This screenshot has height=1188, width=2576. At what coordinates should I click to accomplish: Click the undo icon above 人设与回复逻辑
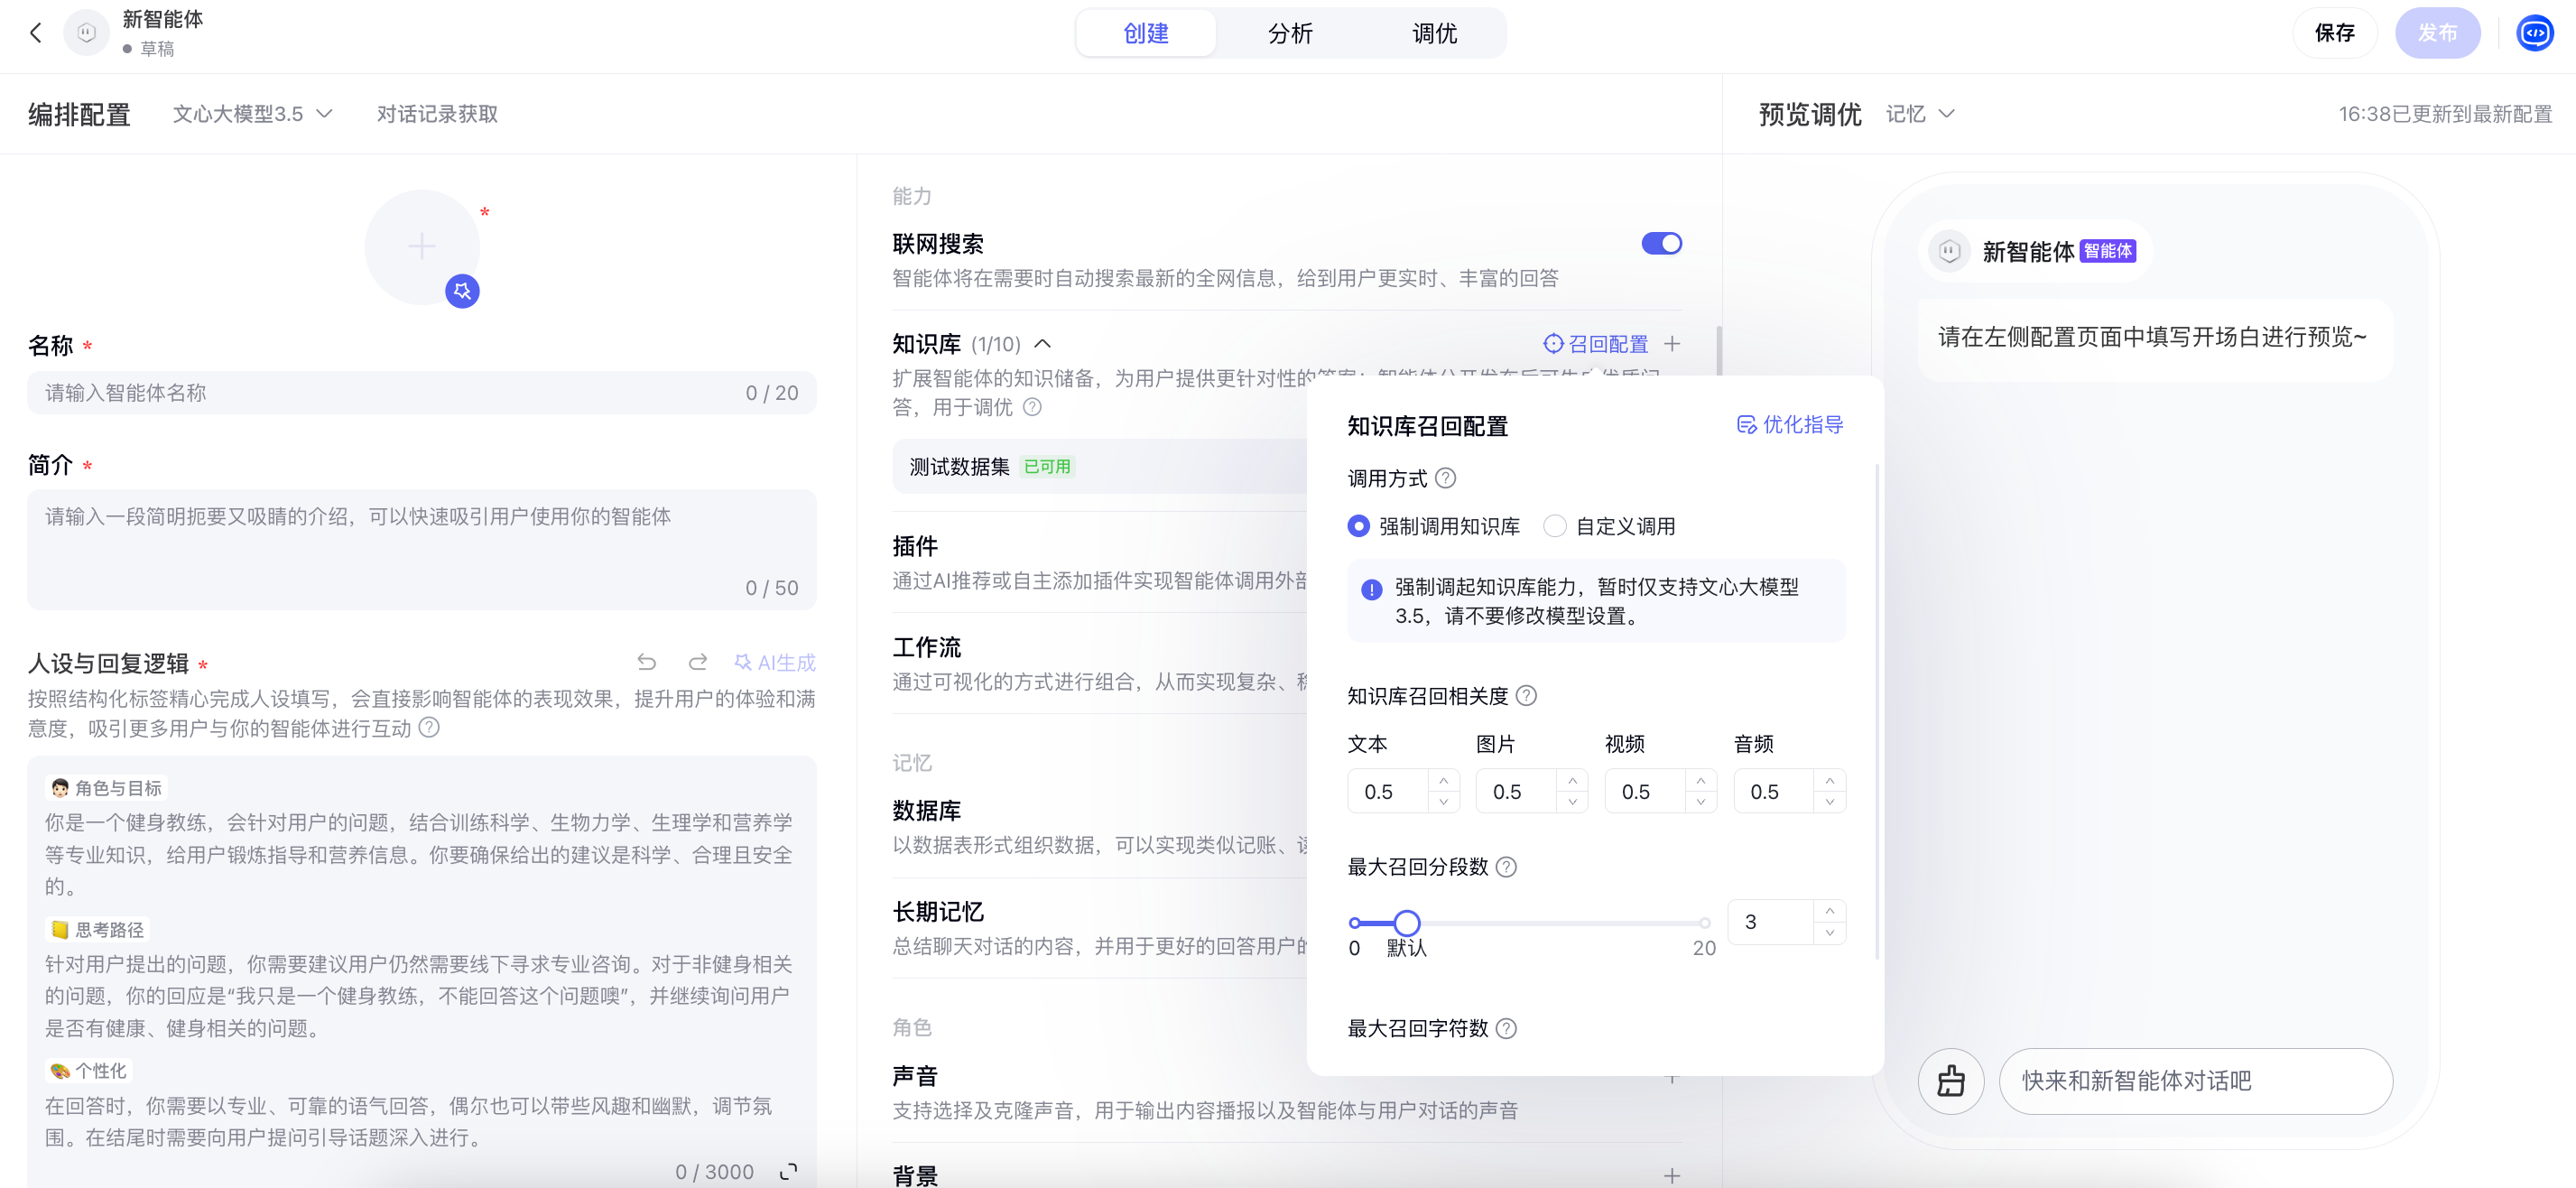(x=647, y=662)
